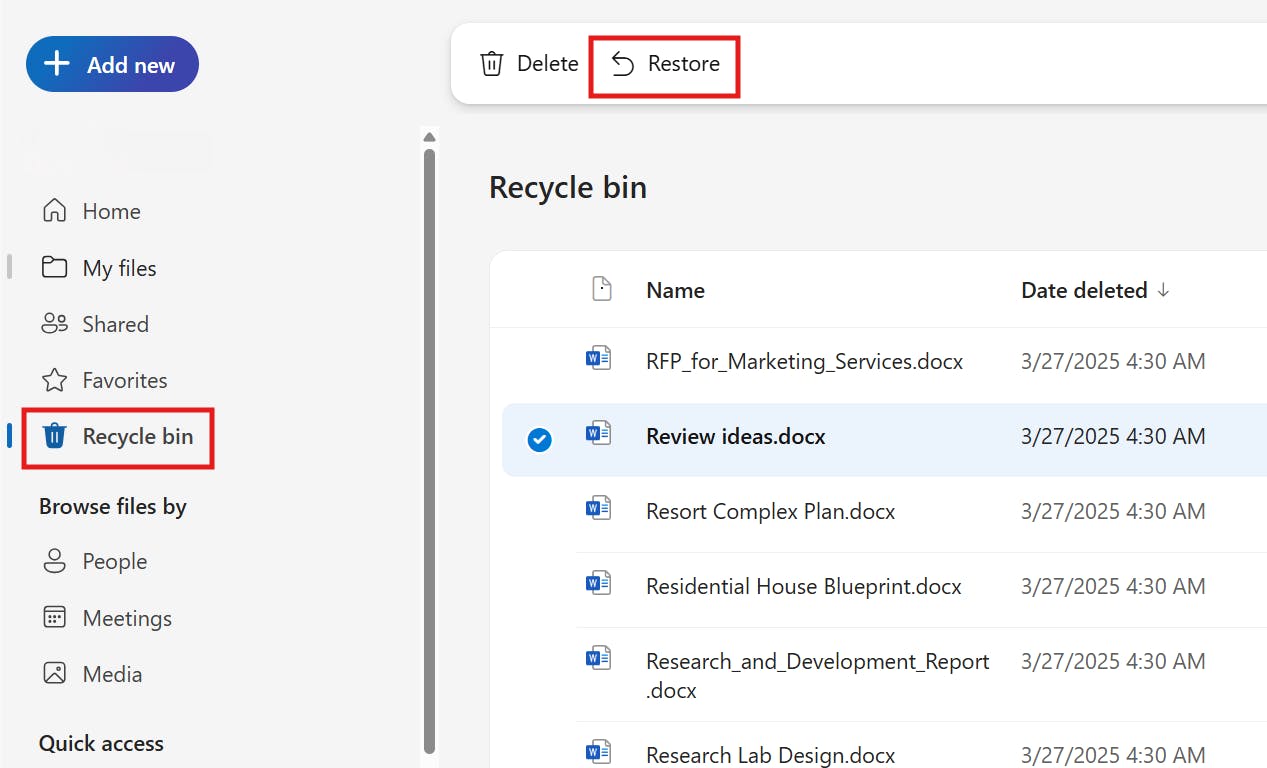Click scrollbar up arrow in sidebar
The height and width of the screenshot is (768, 1267).
tap(429, 137)
